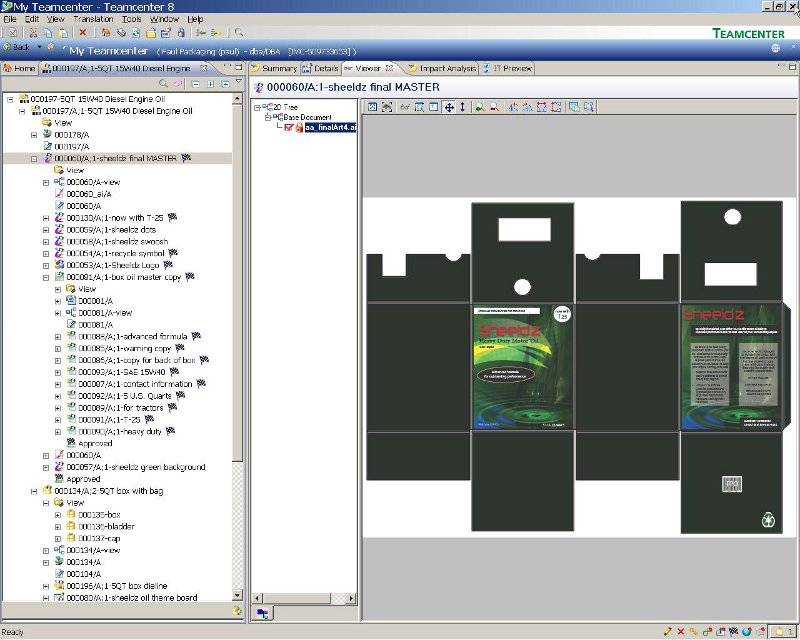Collapse the 2D Tree root node
This screenshot has height=640, width=800.
257,107
